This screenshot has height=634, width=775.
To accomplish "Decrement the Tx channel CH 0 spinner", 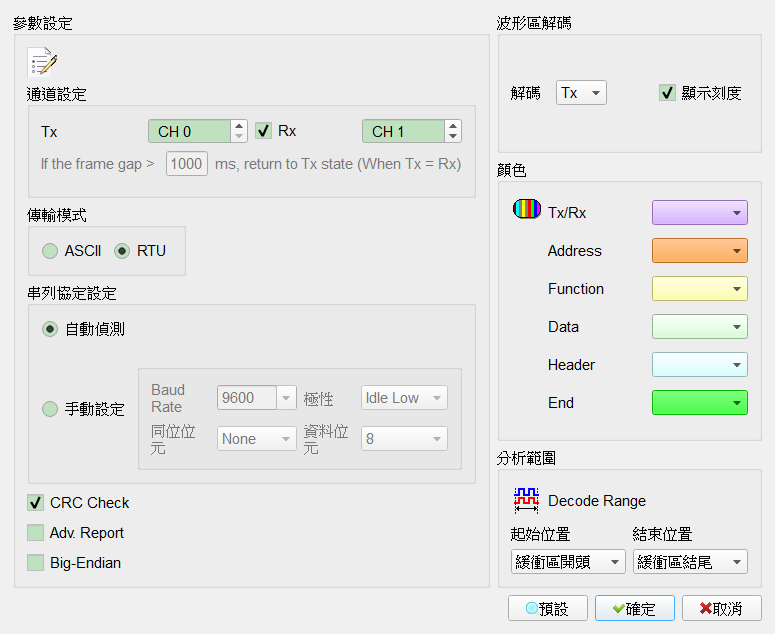I will pos(239,136).
